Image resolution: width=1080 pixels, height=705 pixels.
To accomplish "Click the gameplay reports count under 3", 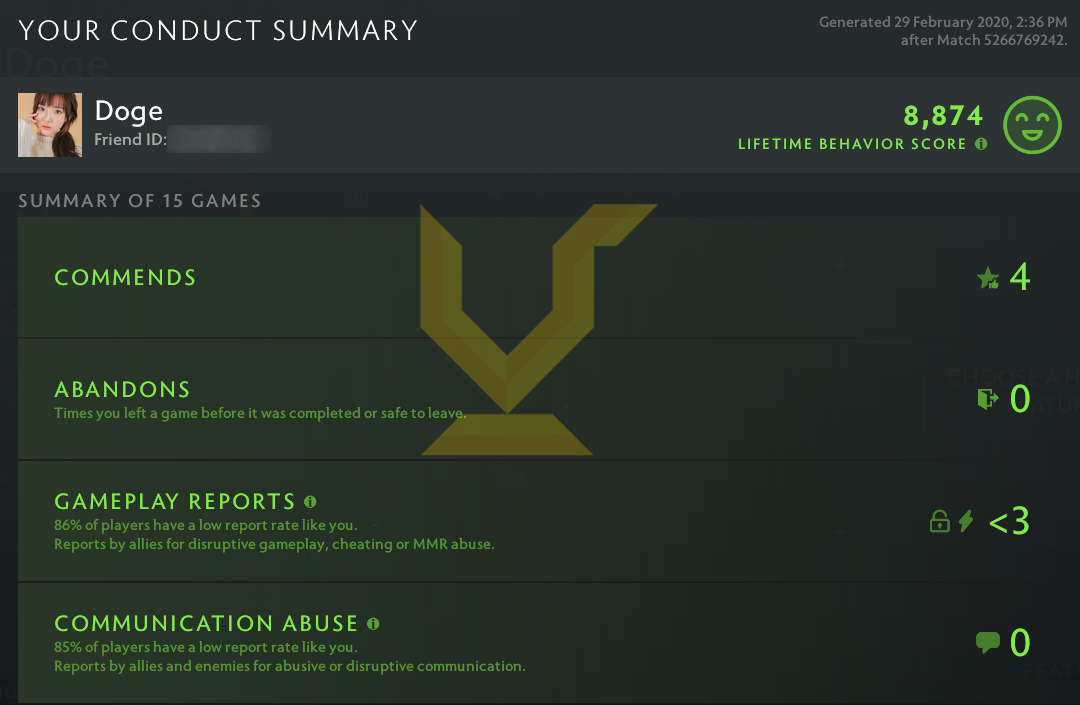I will coord(1009,521).
